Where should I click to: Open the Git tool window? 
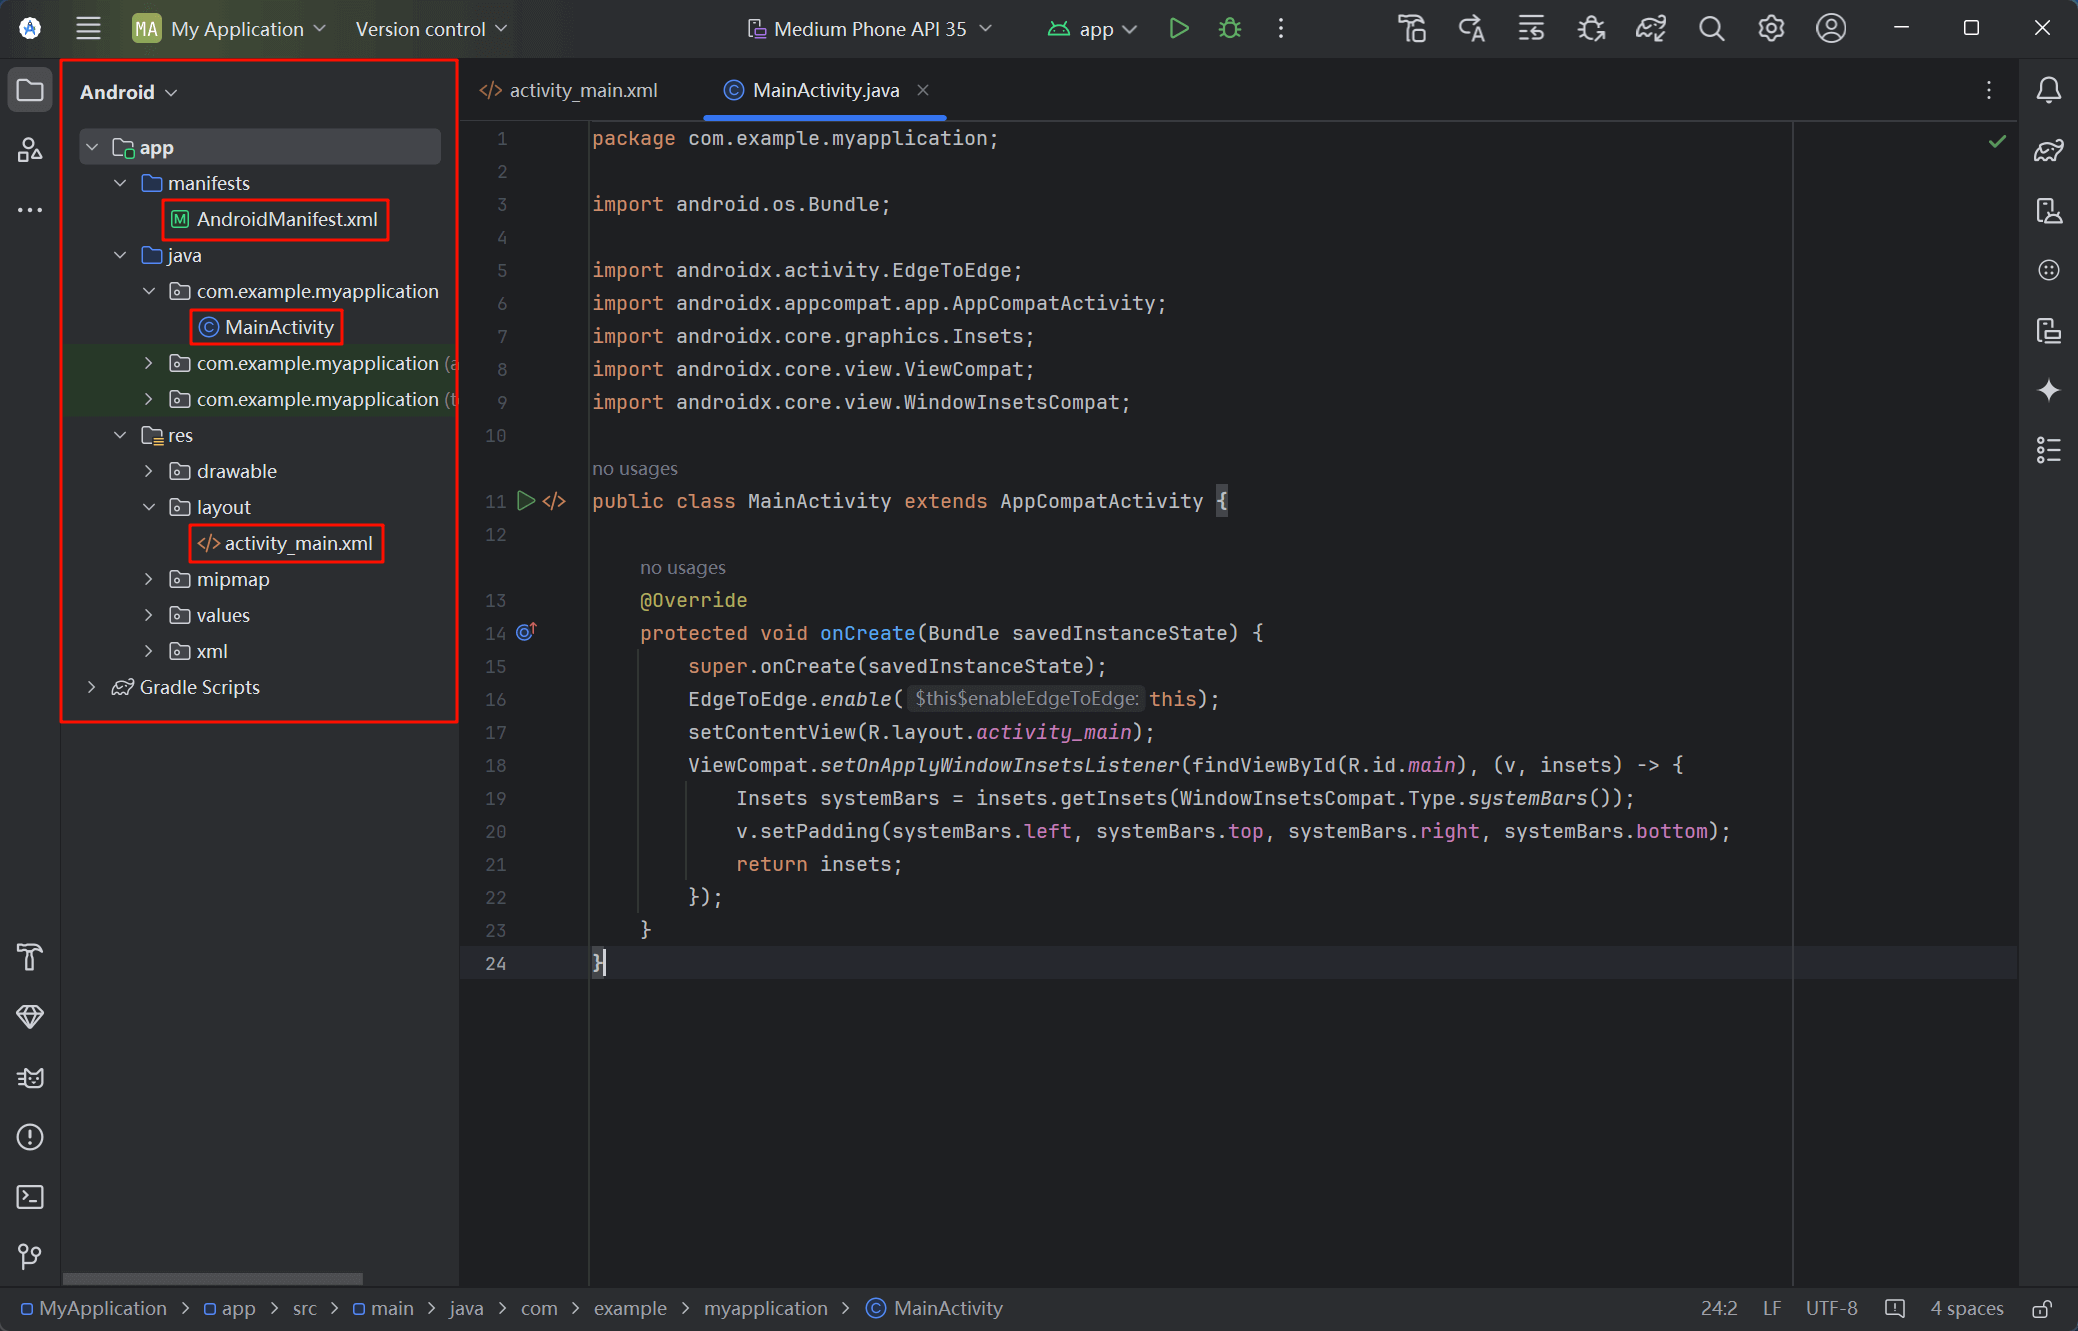30,1256
